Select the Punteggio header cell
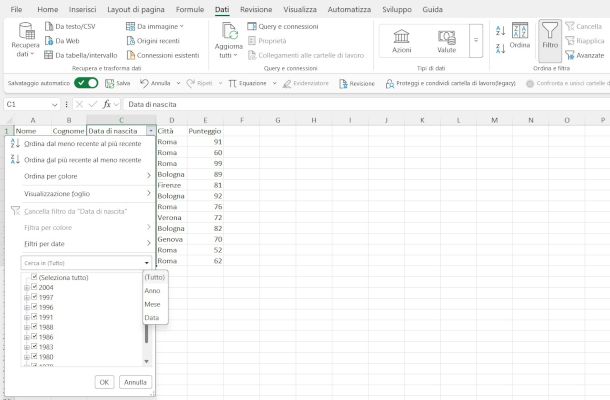The width and height of the screenshot is (610, 400). point(205,131)
